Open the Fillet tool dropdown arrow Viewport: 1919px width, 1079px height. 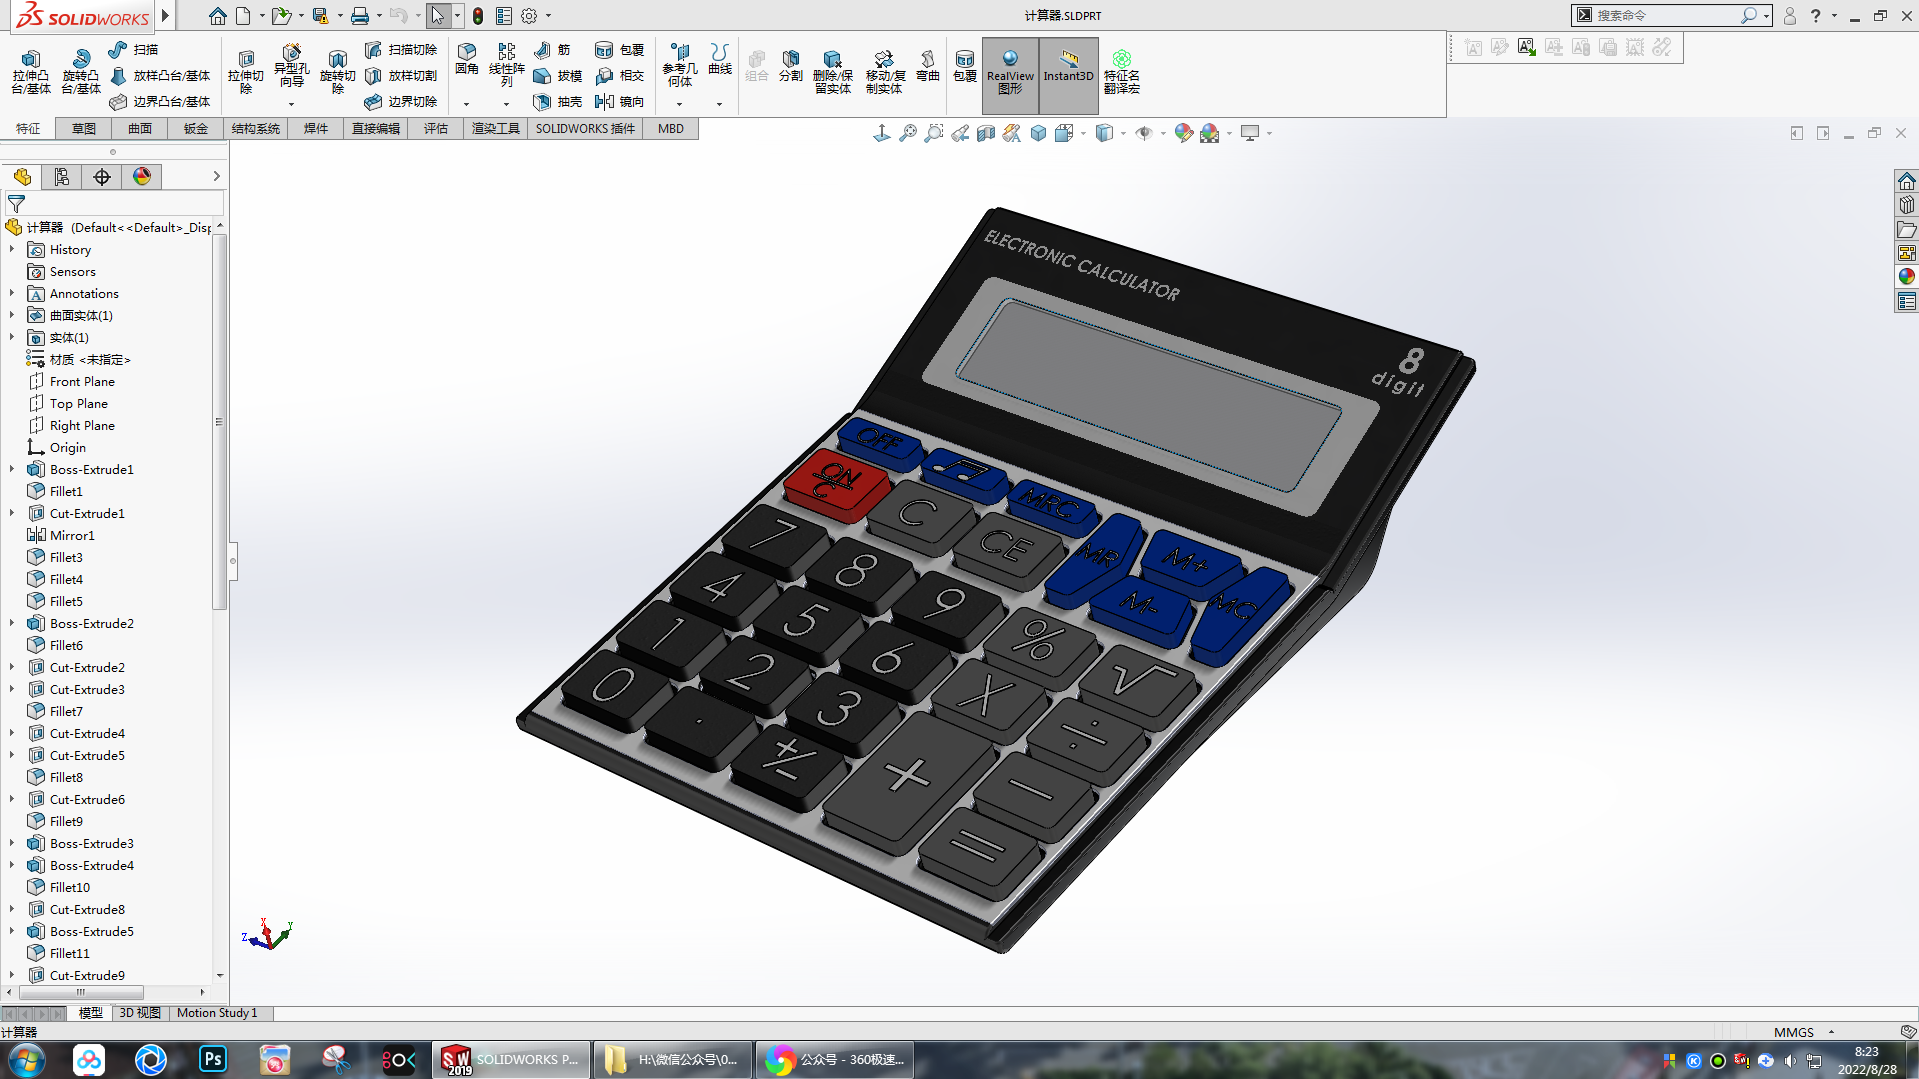coord(466,104)
